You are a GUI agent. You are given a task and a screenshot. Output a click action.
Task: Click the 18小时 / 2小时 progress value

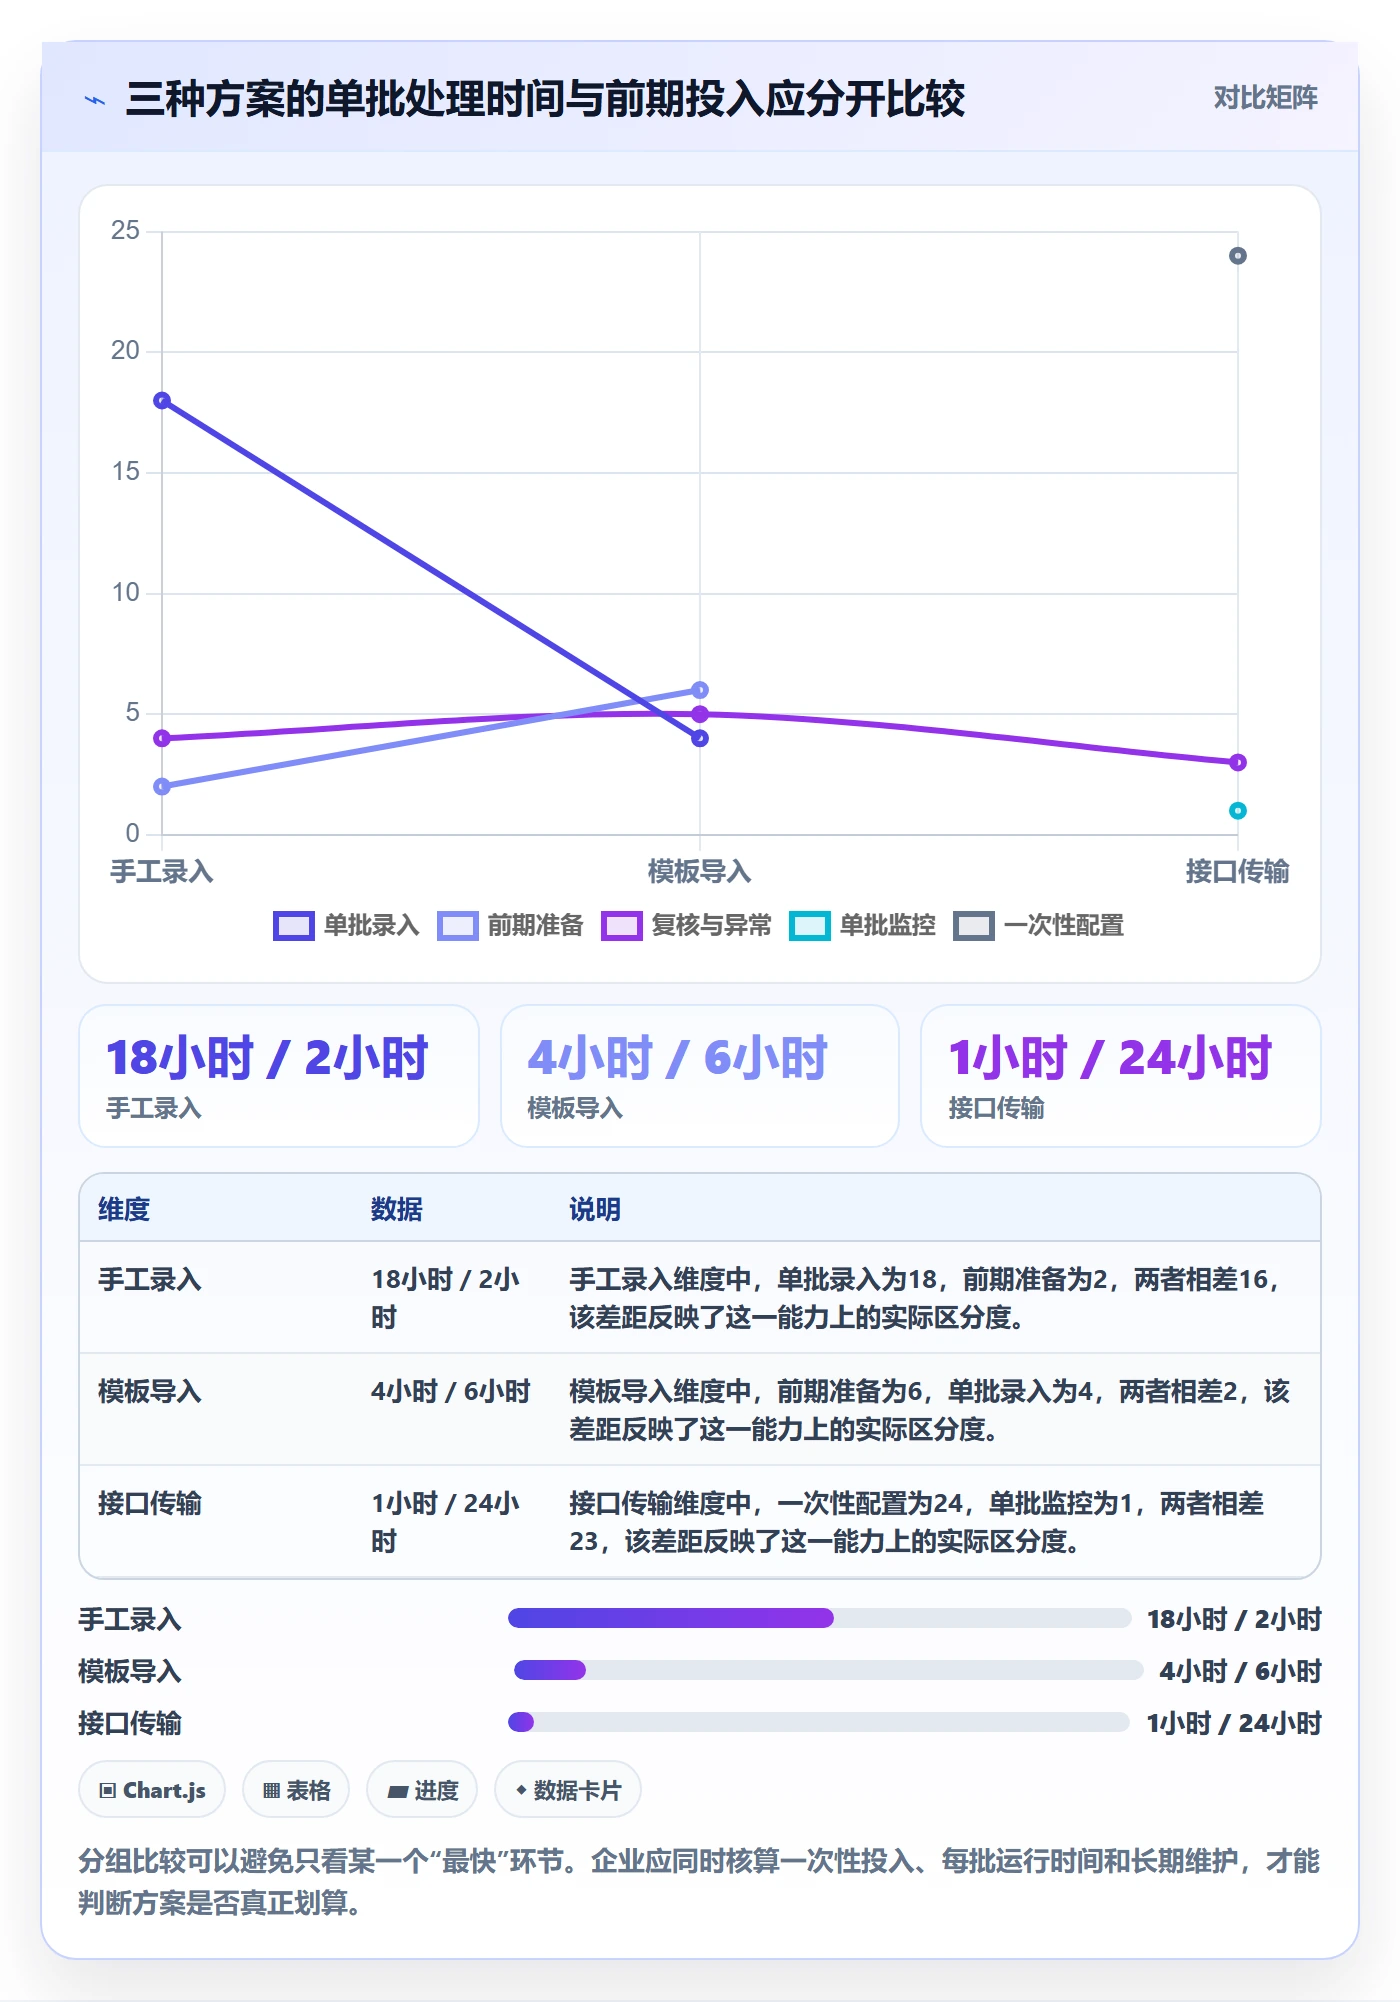[1234, 1619]
